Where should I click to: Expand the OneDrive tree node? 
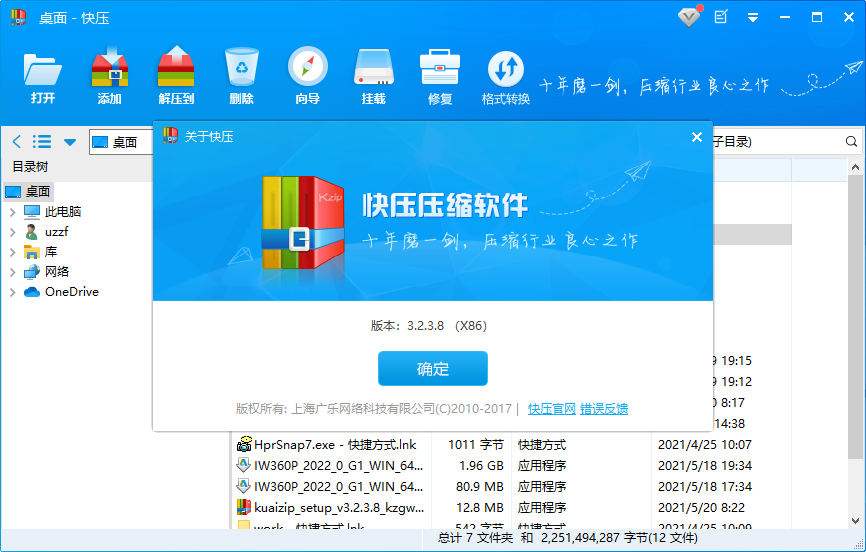pyautogui.click(x=13, y=292)
